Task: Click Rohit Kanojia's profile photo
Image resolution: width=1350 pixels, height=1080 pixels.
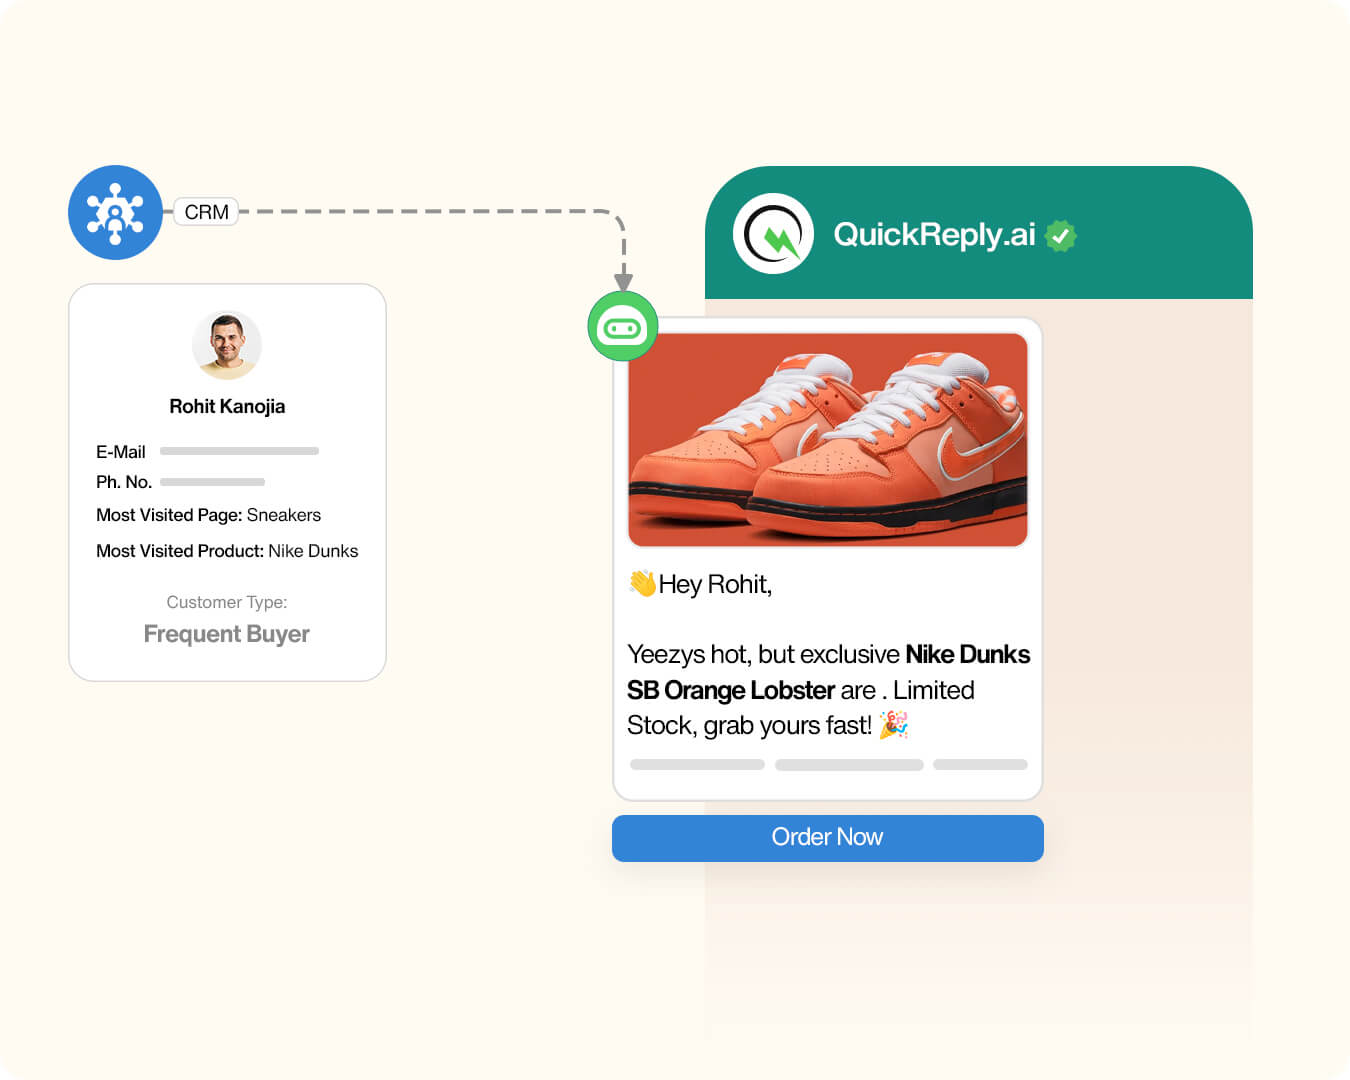Action: point(227,345)
